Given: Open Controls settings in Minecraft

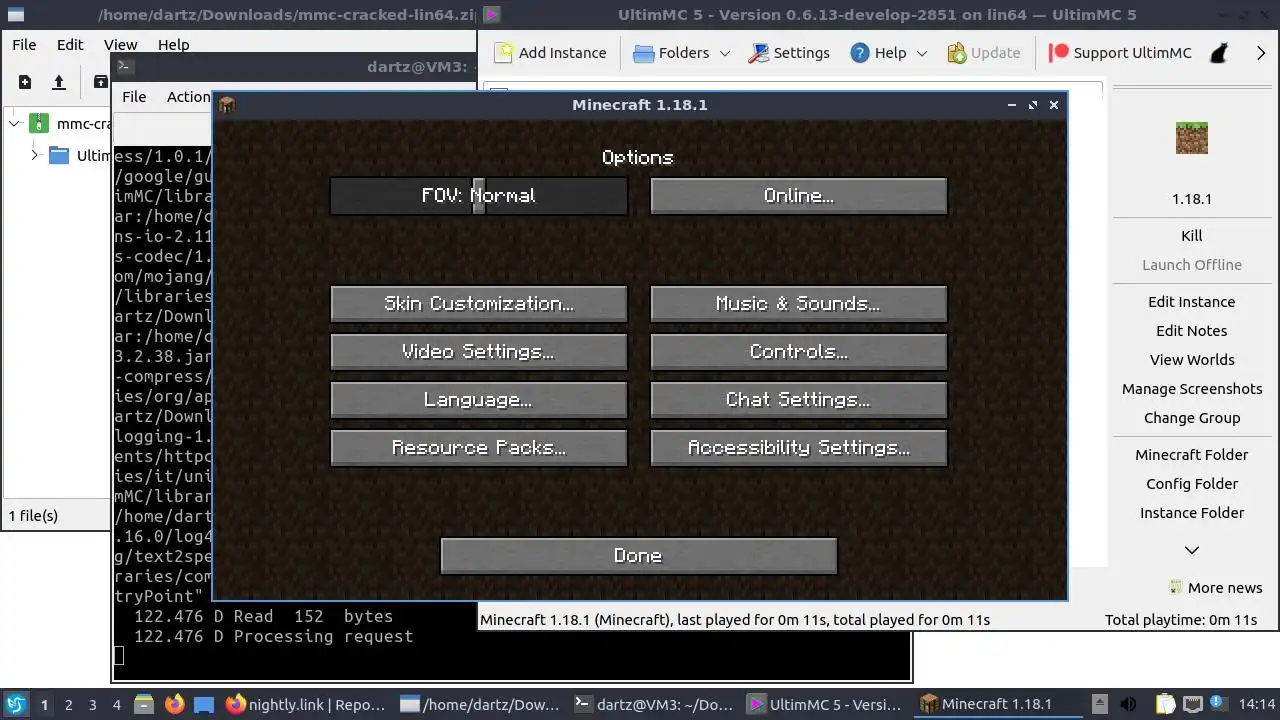Looking at the screenshot, I should (x=799, y=352).
